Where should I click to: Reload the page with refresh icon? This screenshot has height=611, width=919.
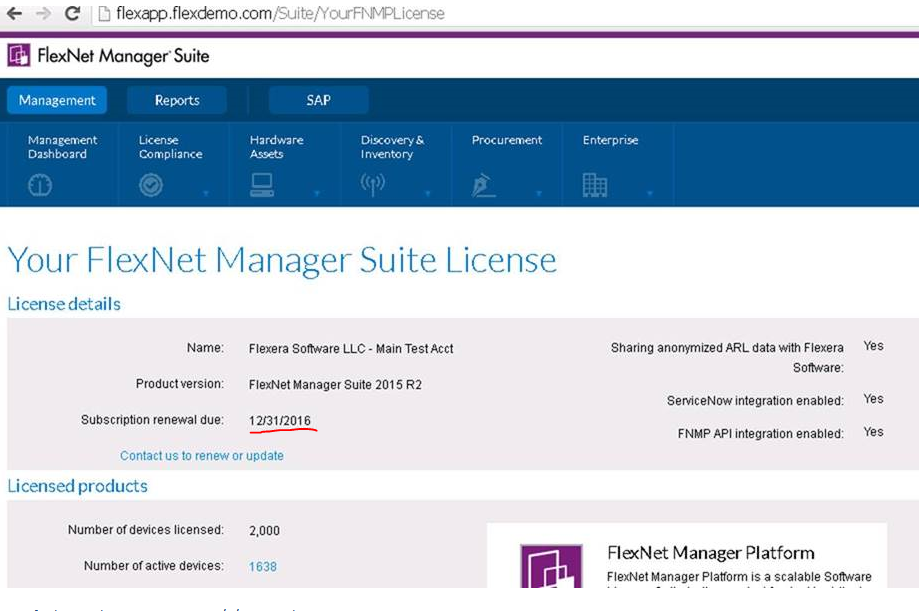[72, 13]
